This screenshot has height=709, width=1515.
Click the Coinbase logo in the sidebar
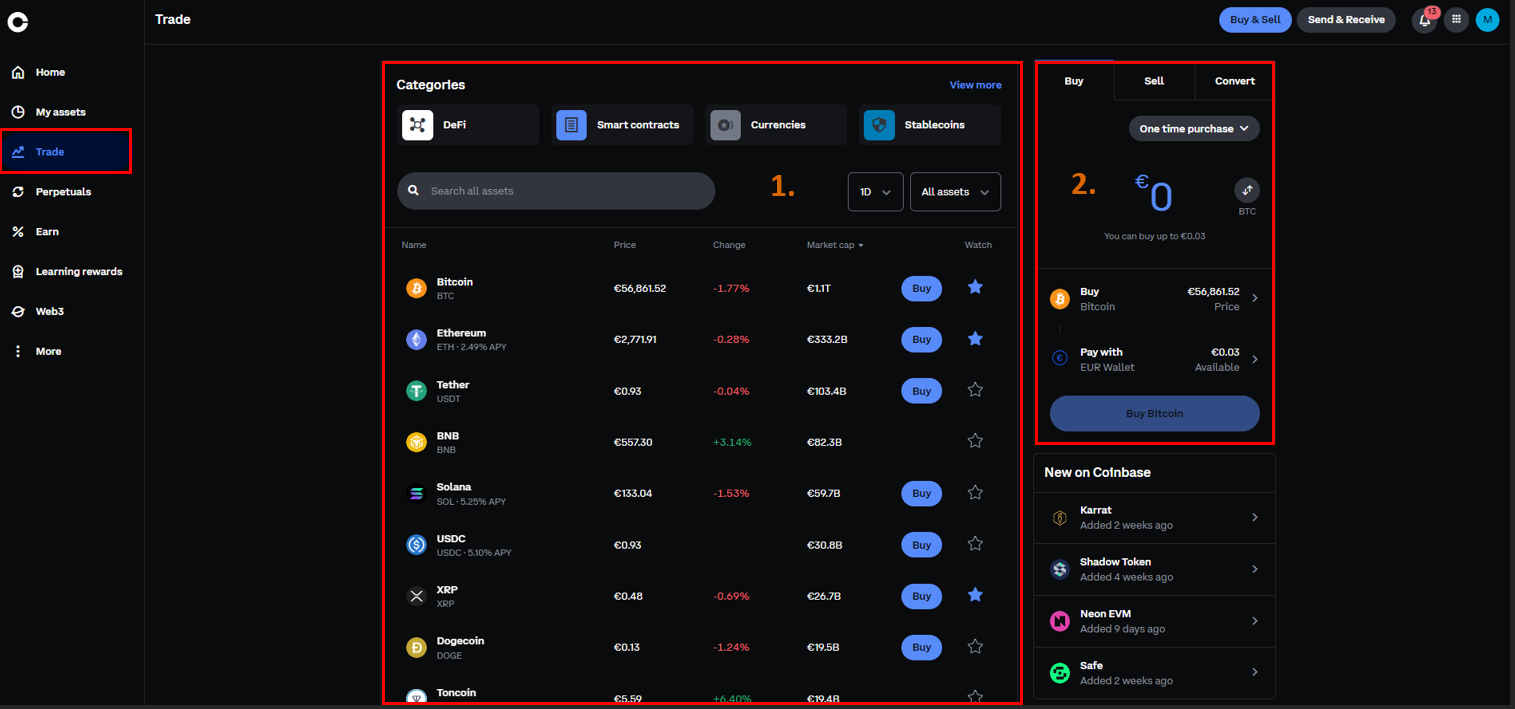coord(18,20)
